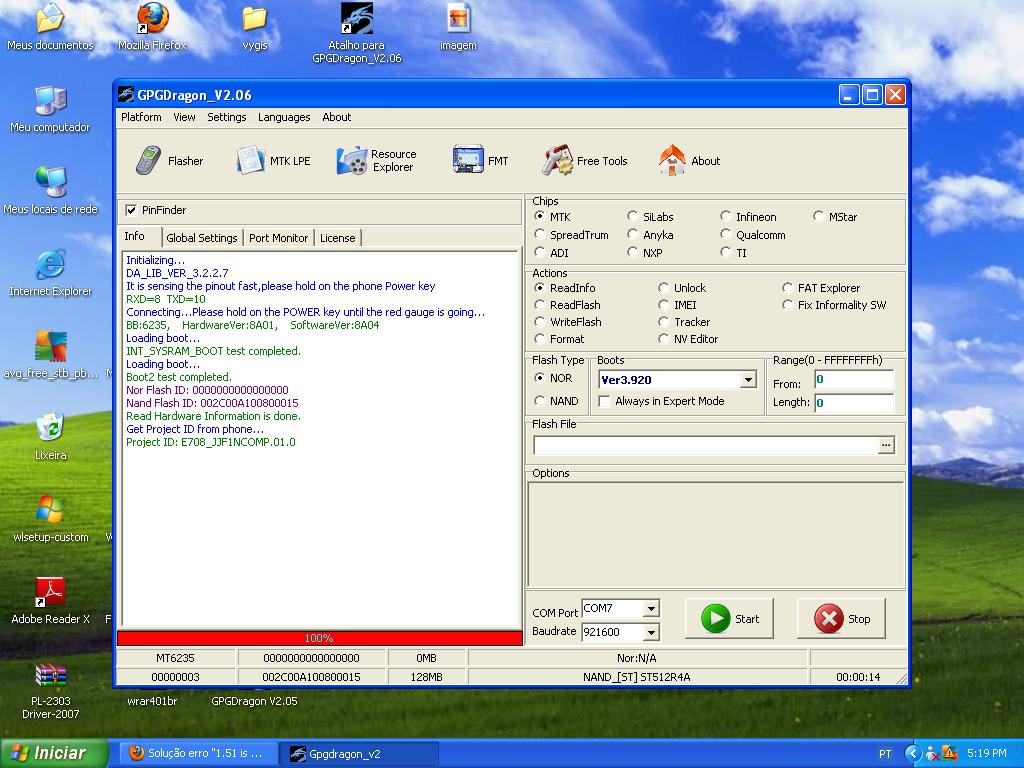Open the FMT tool
Viewport: 1024px width, 768px height.
coord(480,161)
